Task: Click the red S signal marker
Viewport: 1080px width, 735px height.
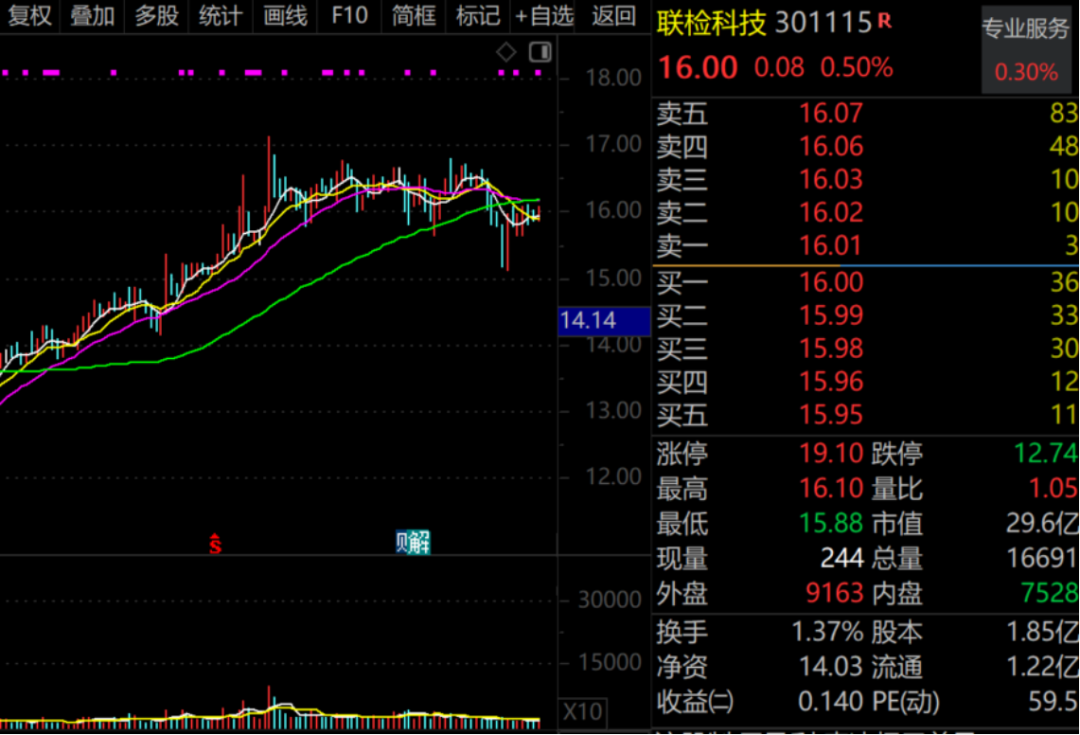Action: tap(214, 544)
